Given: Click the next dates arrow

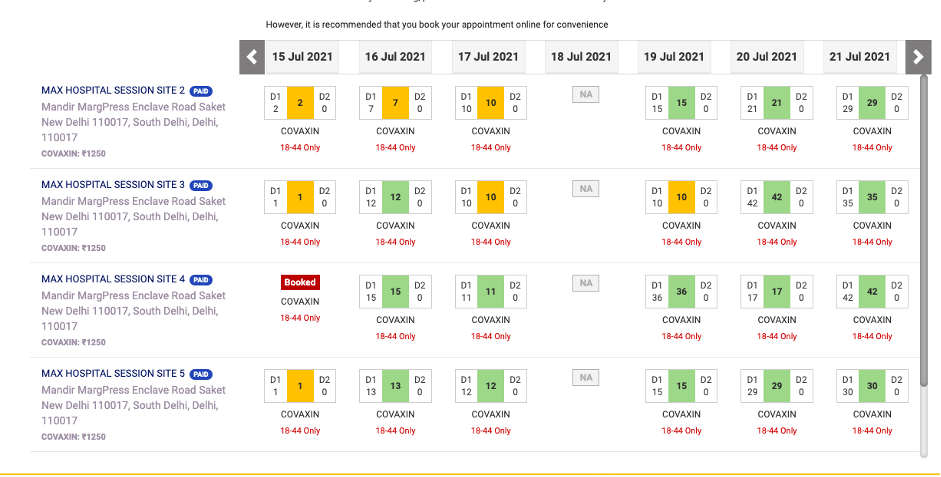Looking at the screenshot, I should coord(917,57).
